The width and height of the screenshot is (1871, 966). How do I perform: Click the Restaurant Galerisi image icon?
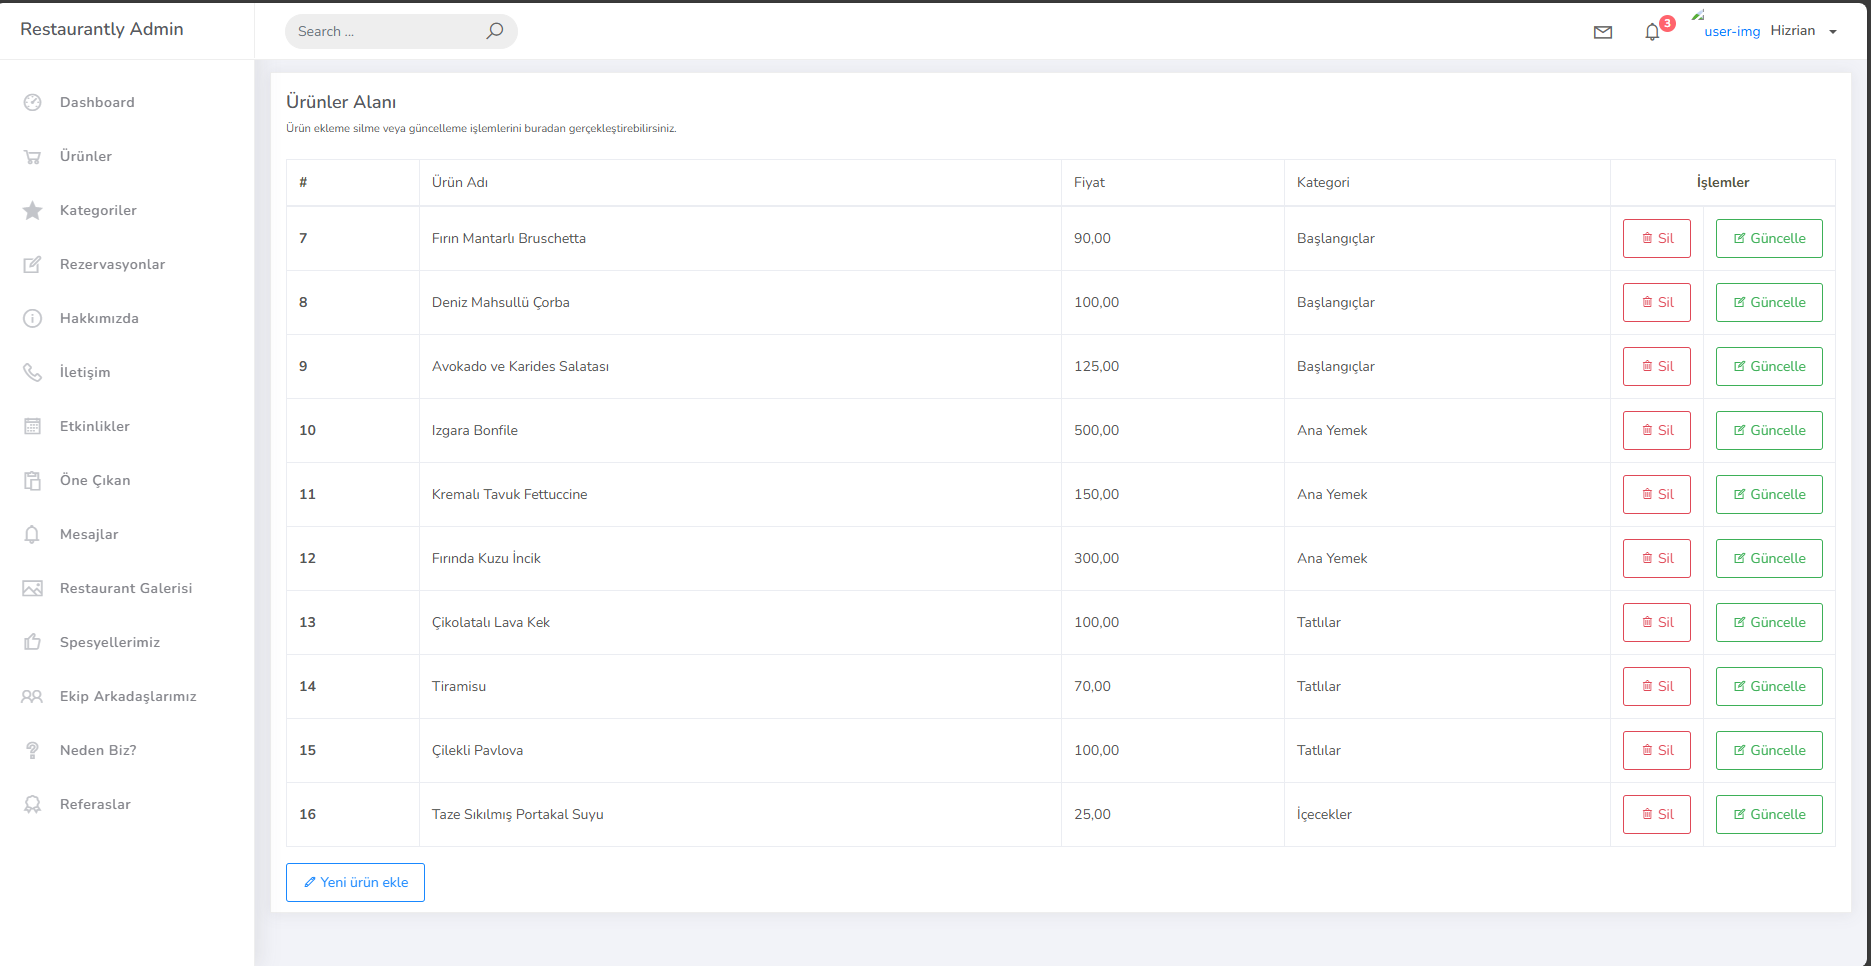point(33,588)
